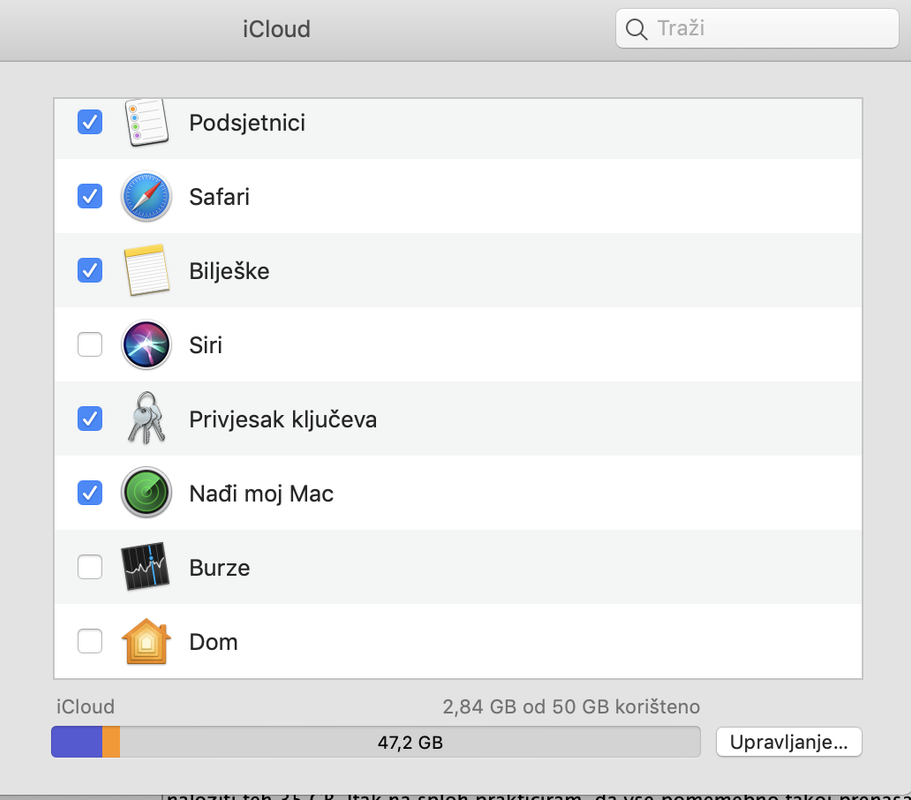Check the Burze checkbox

(90, 567)
